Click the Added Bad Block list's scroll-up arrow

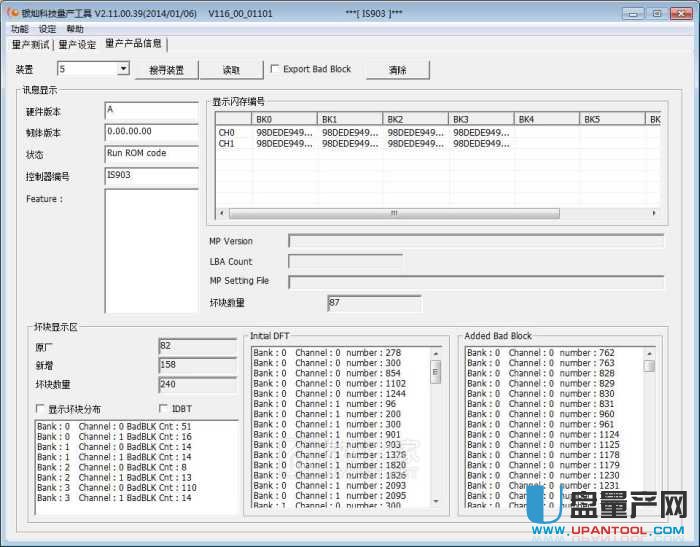649,353
